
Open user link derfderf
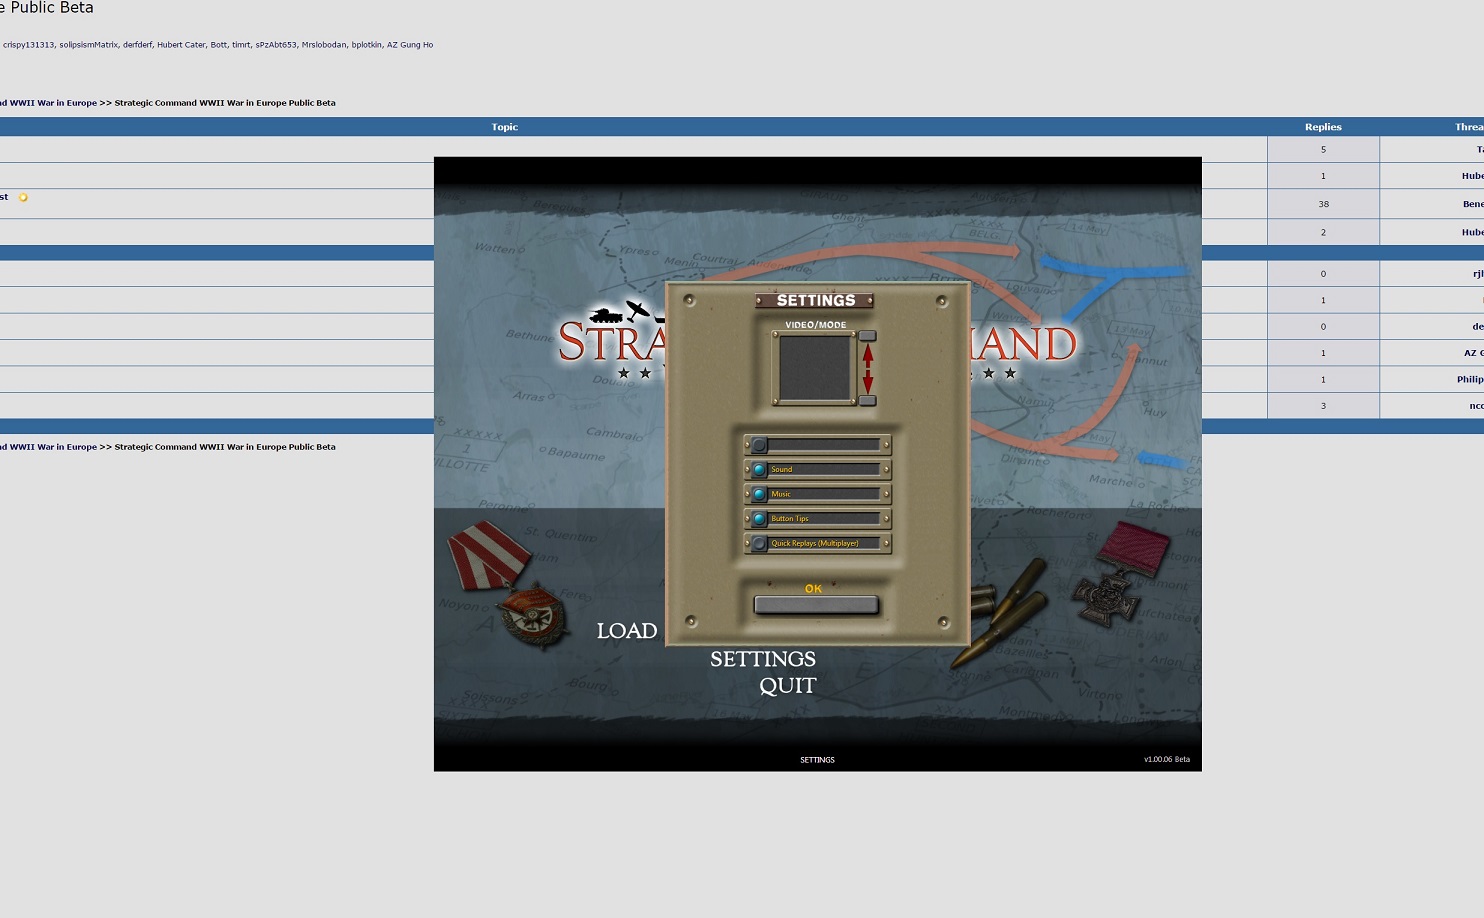click(x=138, y=45)
